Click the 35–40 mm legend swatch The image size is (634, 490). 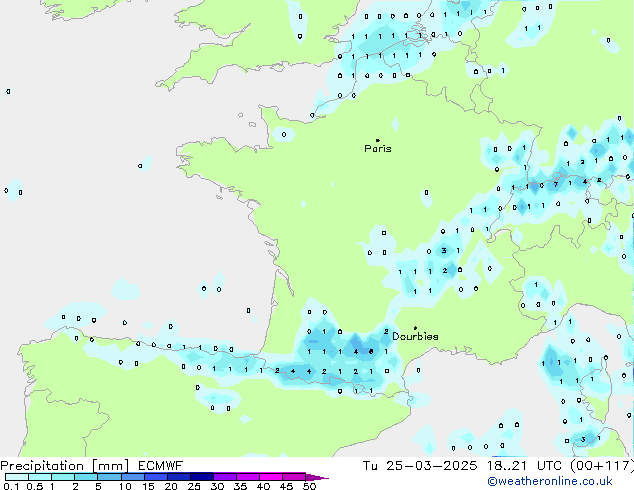tap(248, 477)
